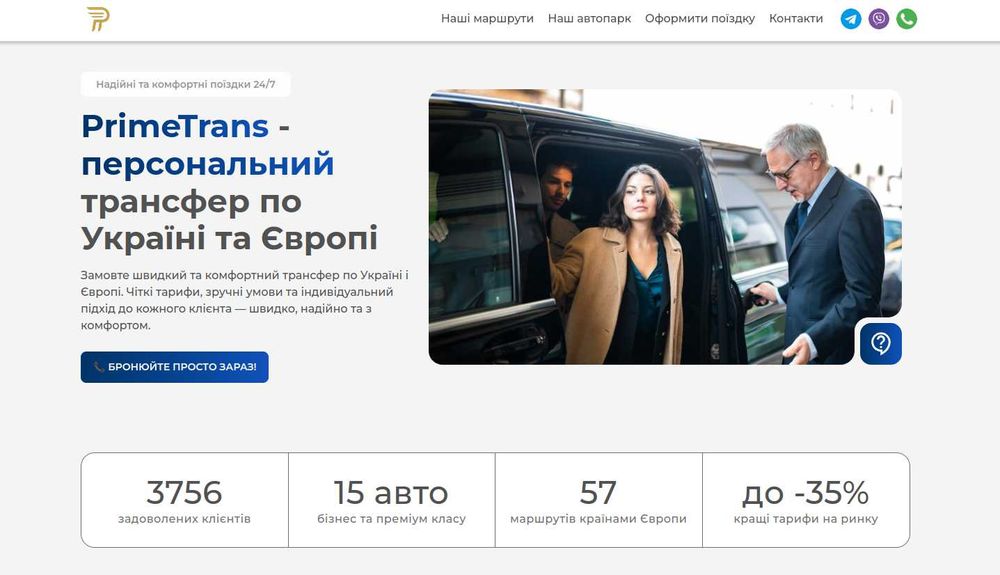
Task: Click the green phone call icon
Action: [907, 18]
